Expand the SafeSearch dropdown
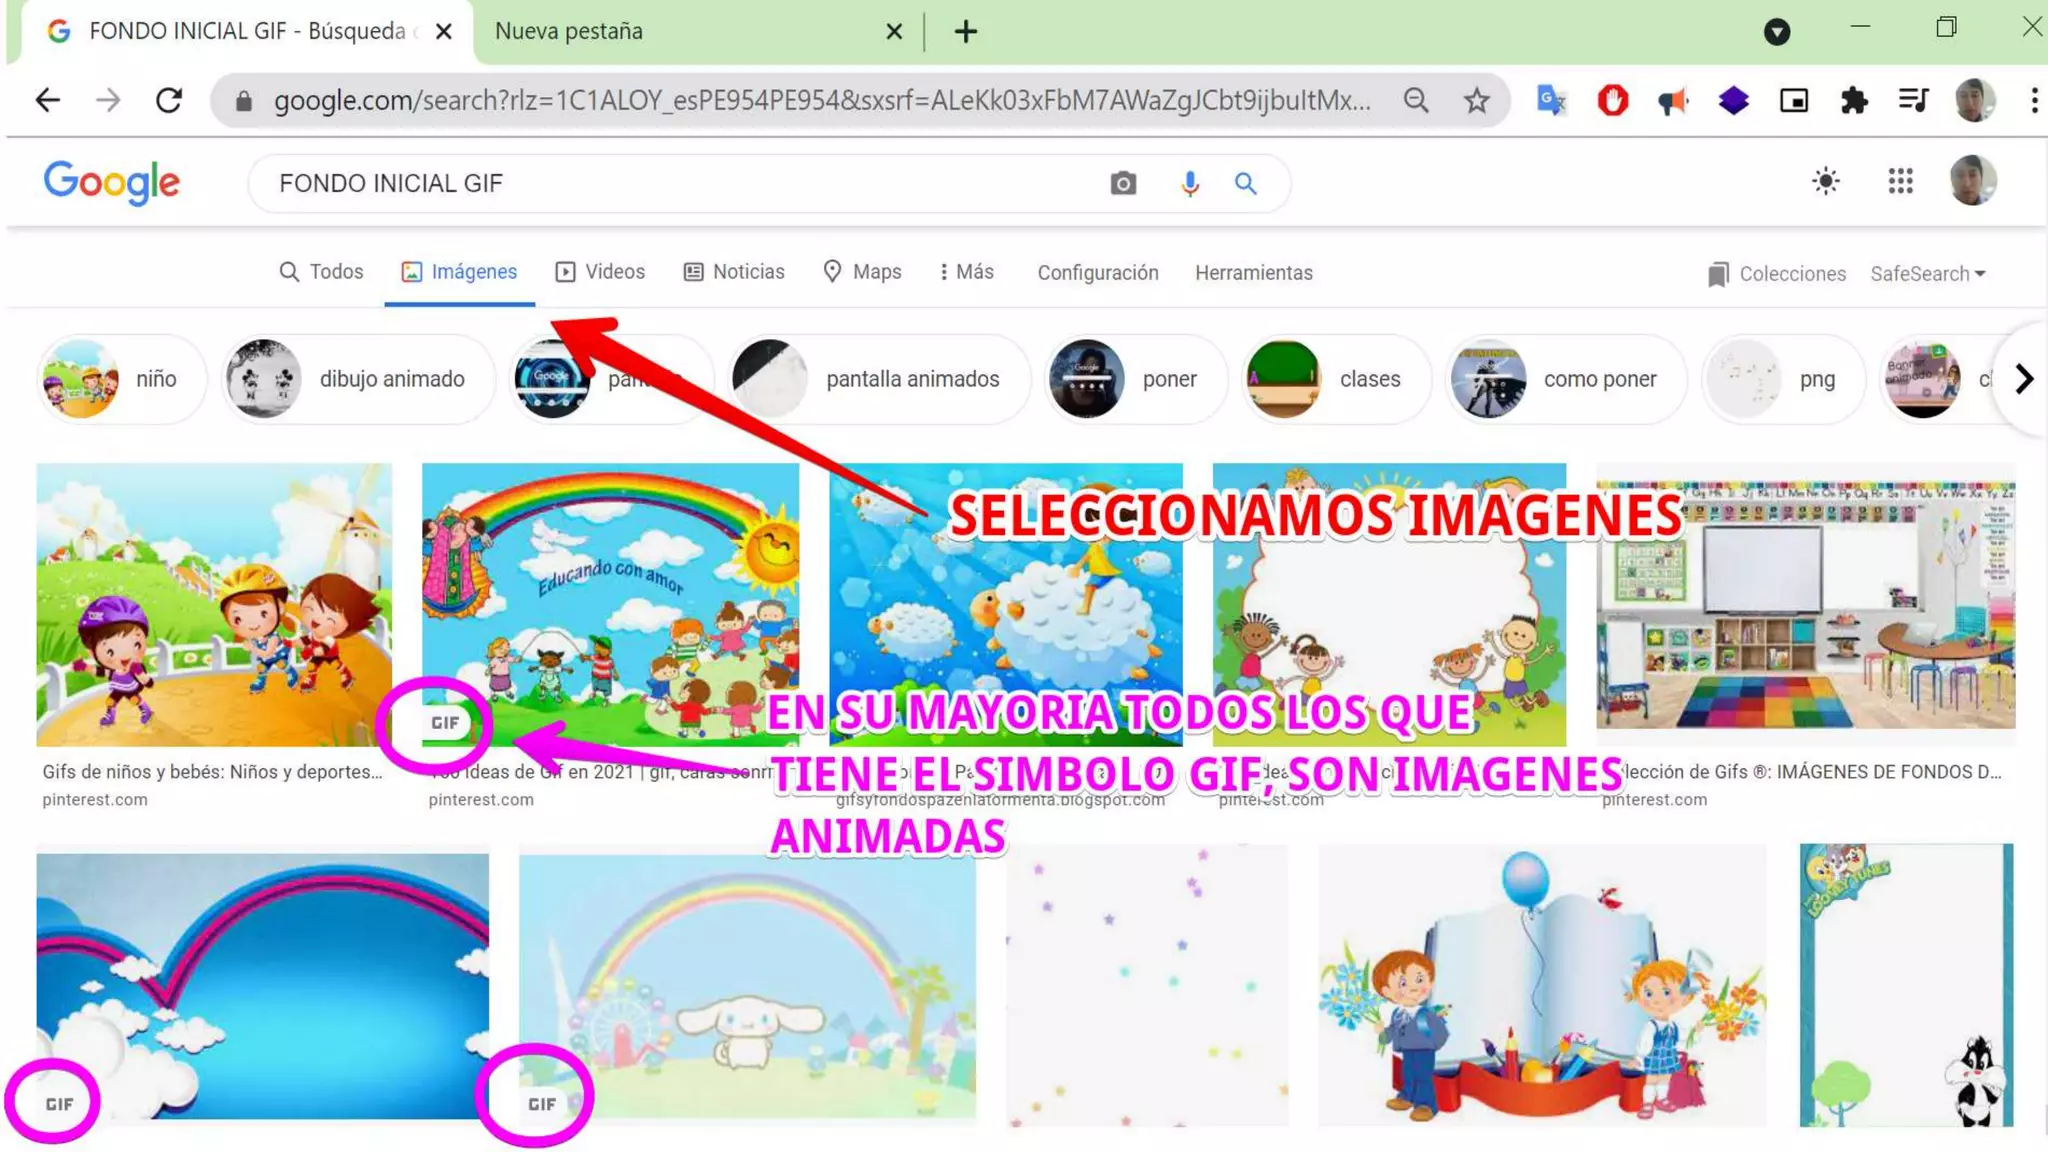The width and height of the screenshot is (2048, 1152). click(1927, 273)
